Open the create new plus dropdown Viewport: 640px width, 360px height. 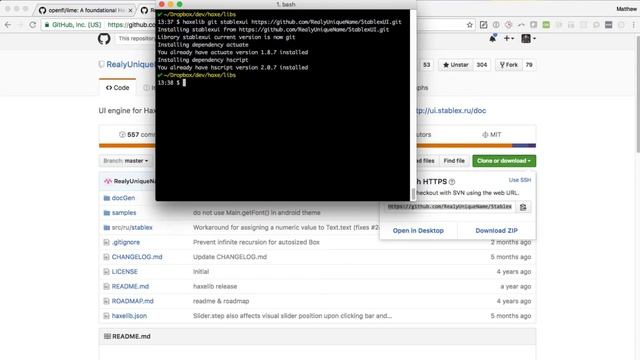pyautogui.click(x=509, y=38)
